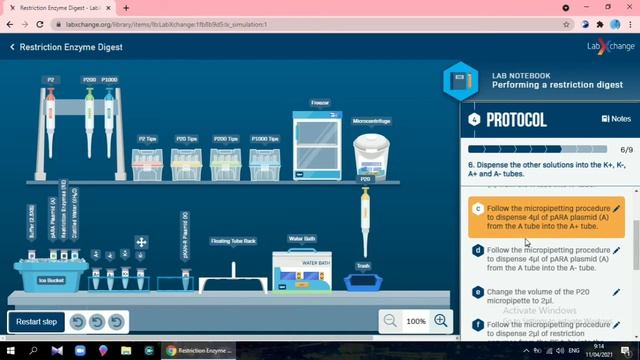Pick up the P2 micropipette
The image size is (640, 360).
pyautogui.click(x=50, y=122)
